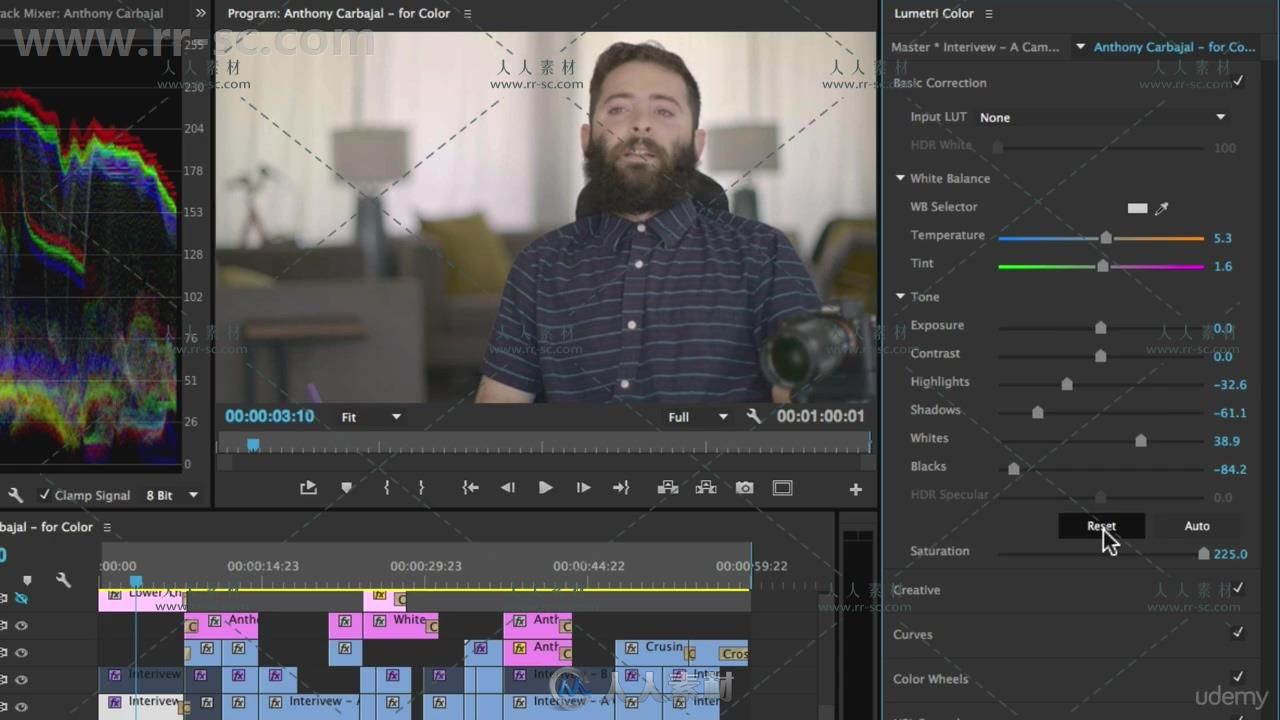Click the Blacks value -84.2
The height and width of the screenshot is (720, 1280).
[x=1229, y=469]
